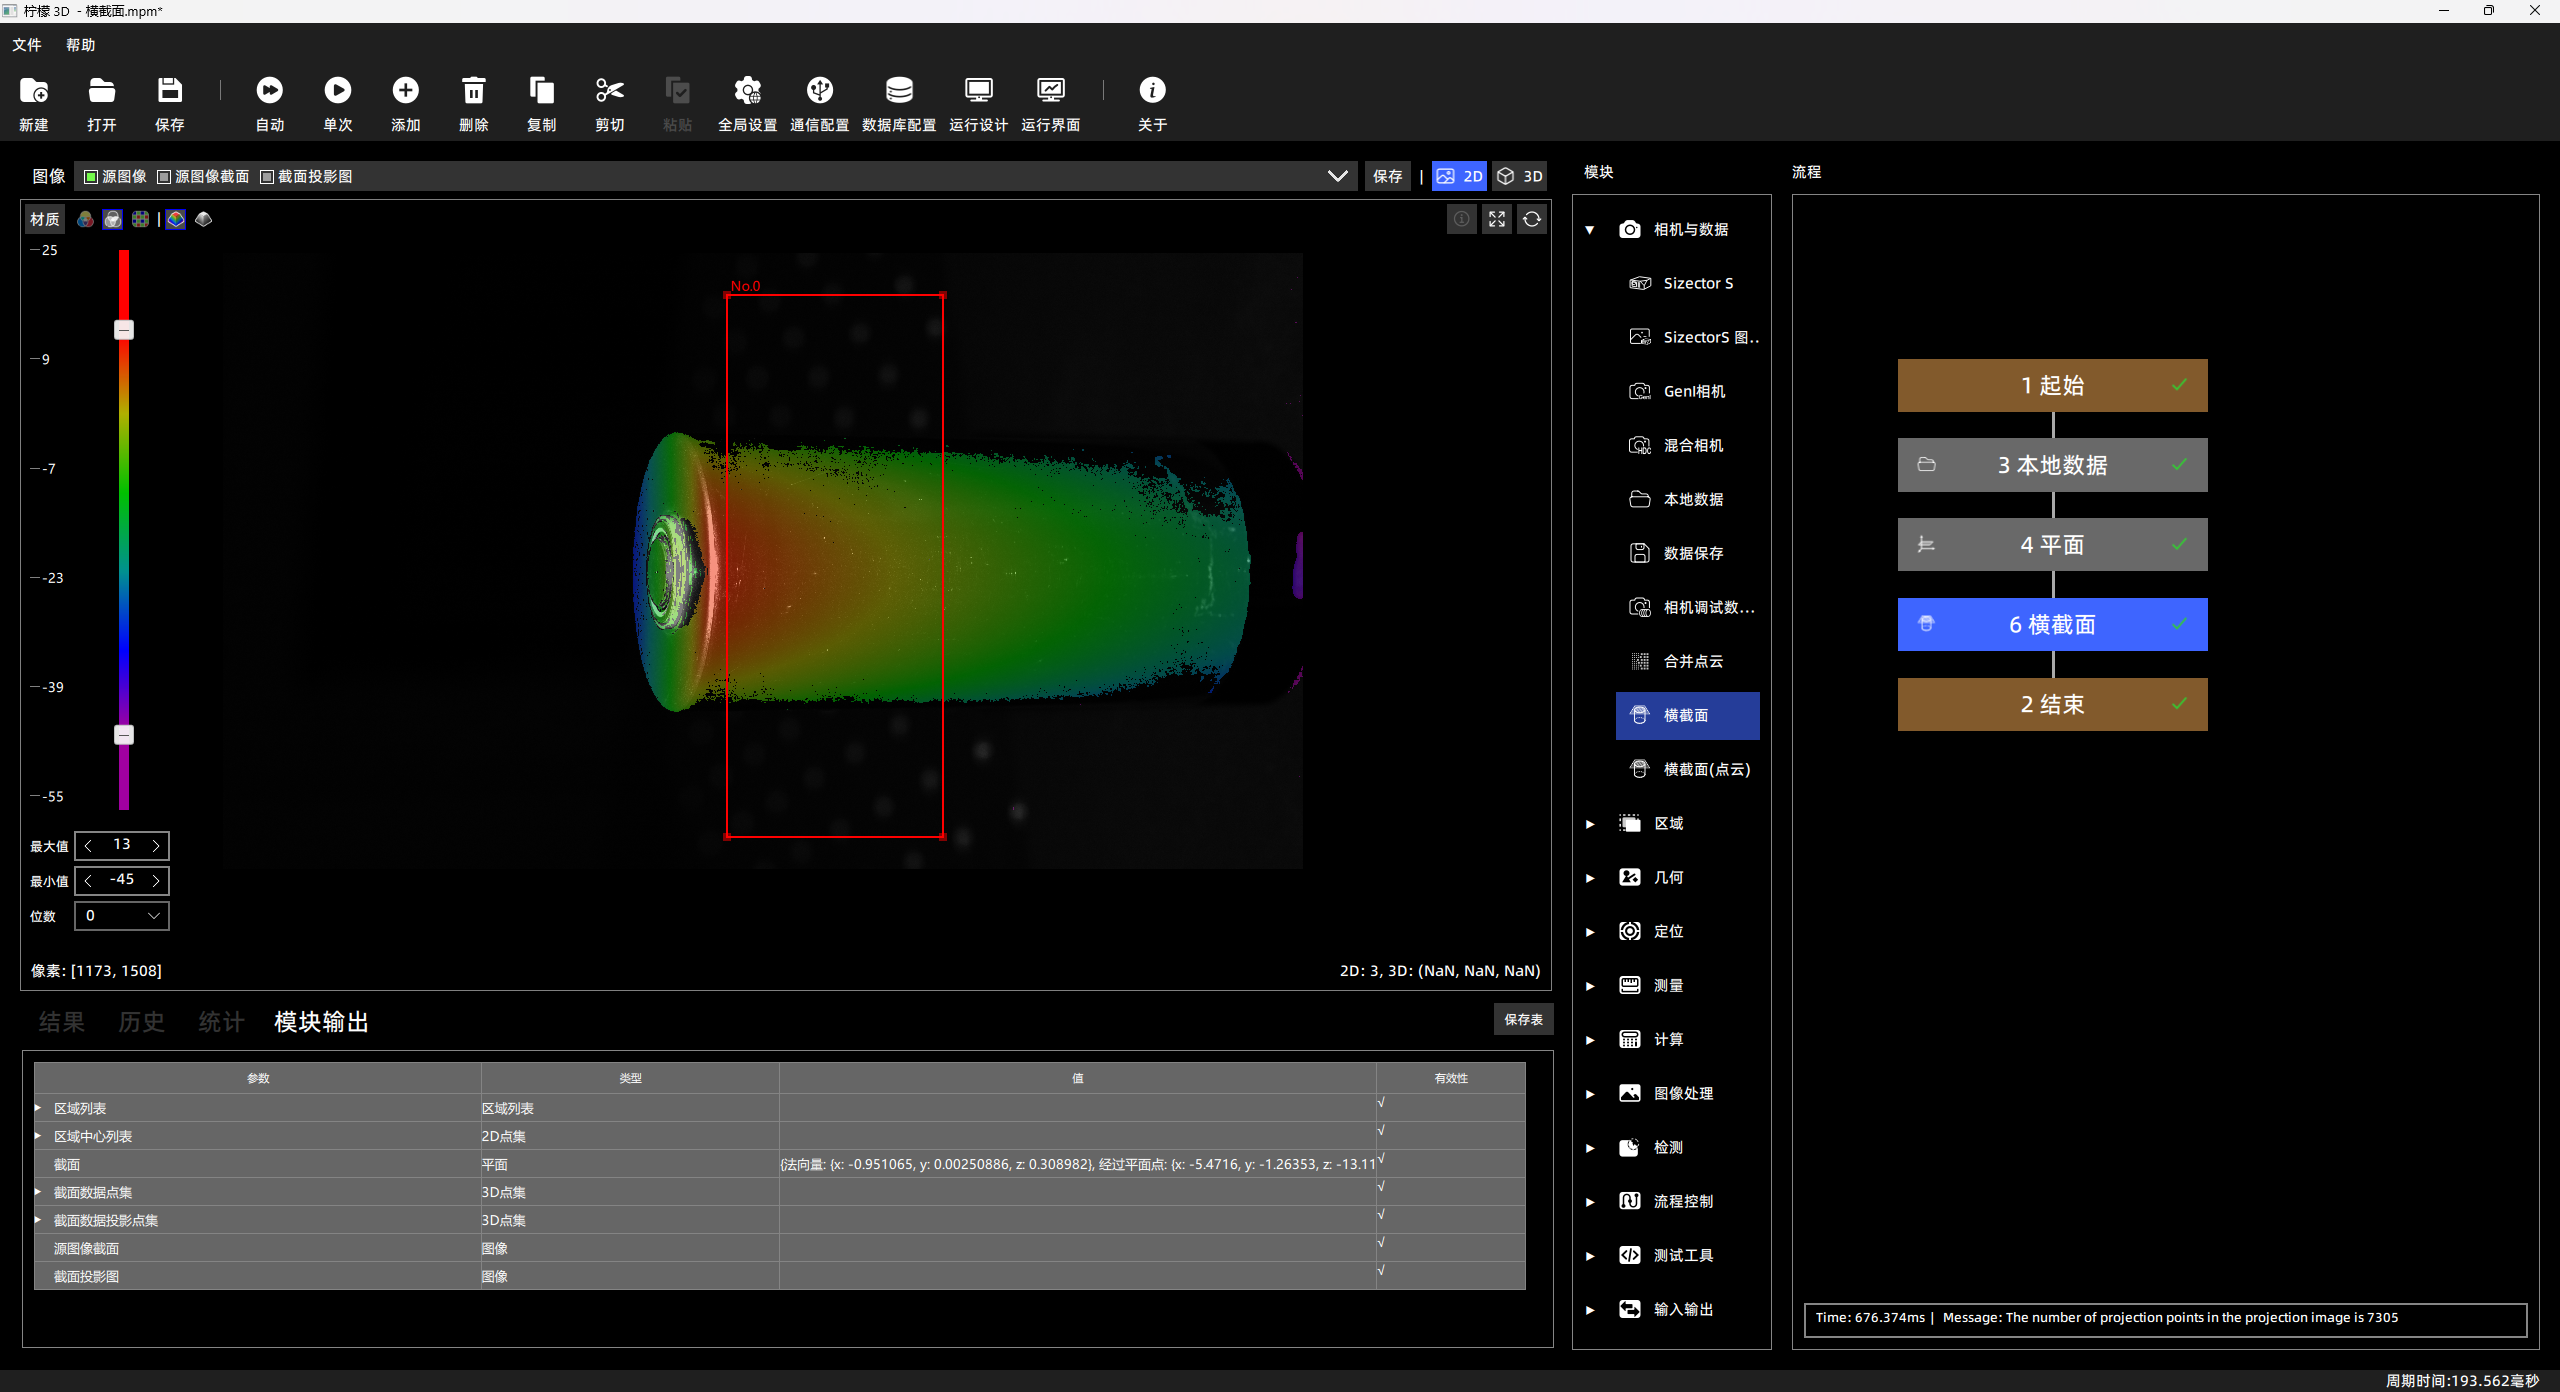Open the 位数 digits dropdown
2560x1392 pixels.
click(x=122, y=915)
